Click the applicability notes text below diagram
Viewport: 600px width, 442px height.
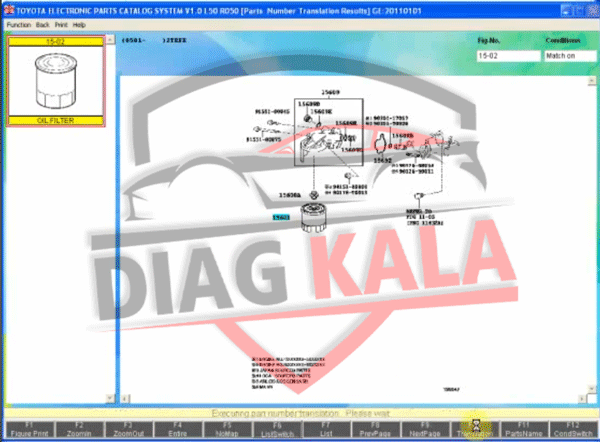pyautogui.click(x=288, y=373)
